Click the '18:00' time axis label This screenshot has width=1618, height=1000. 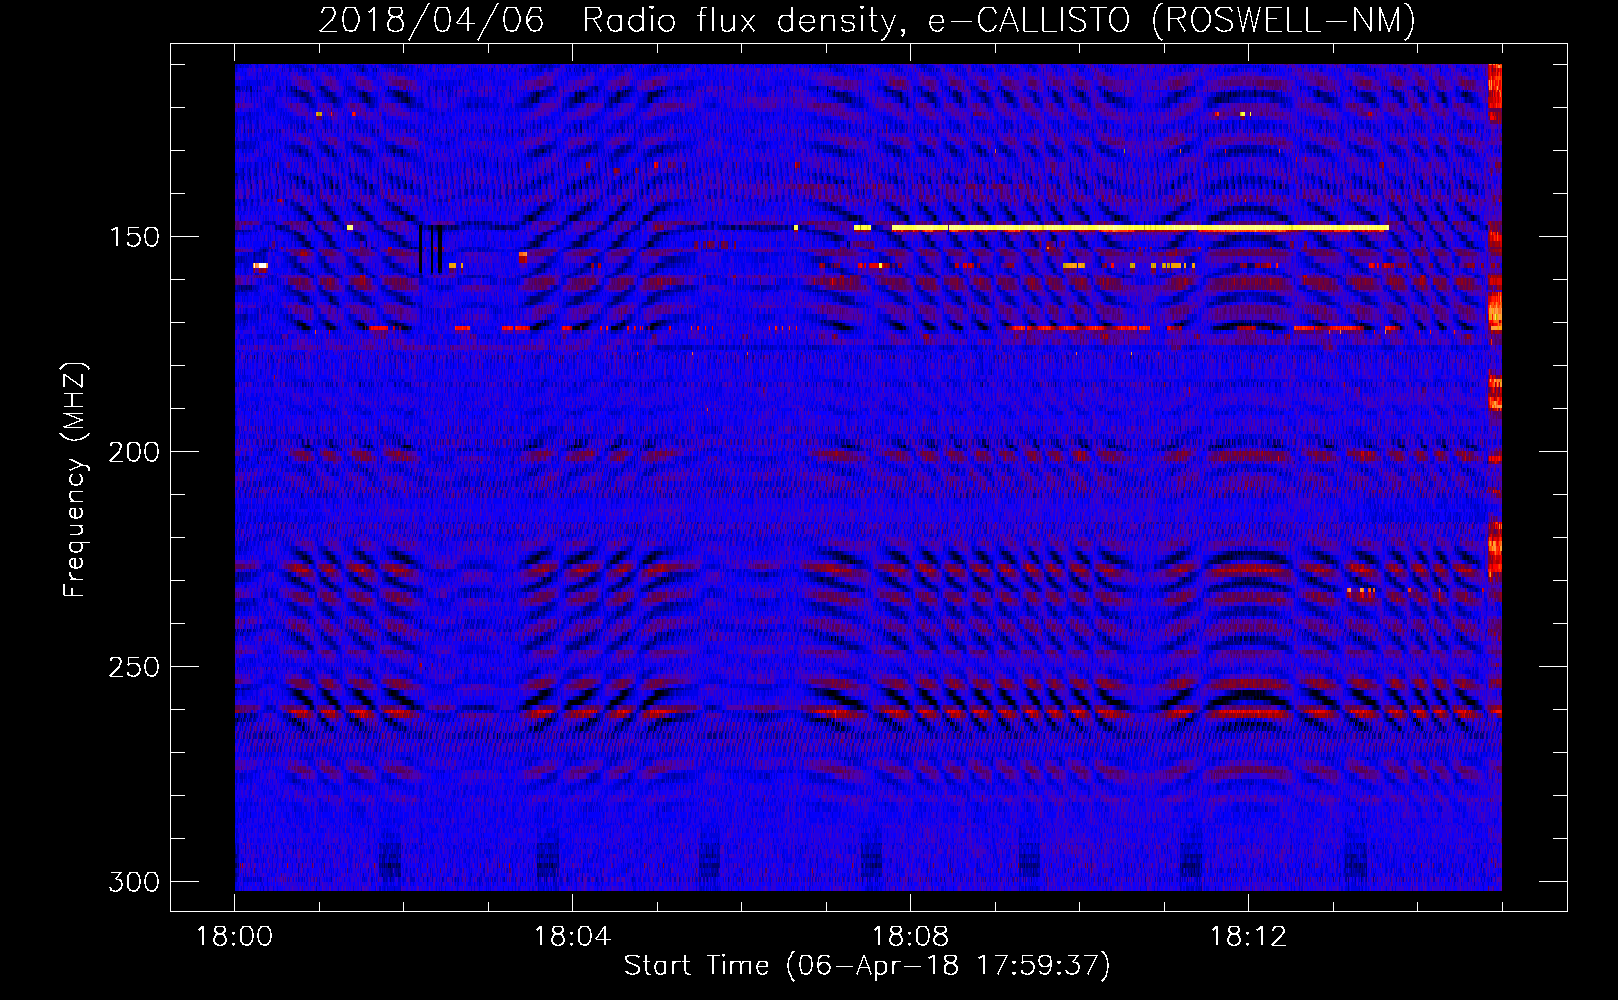[235, 936]
